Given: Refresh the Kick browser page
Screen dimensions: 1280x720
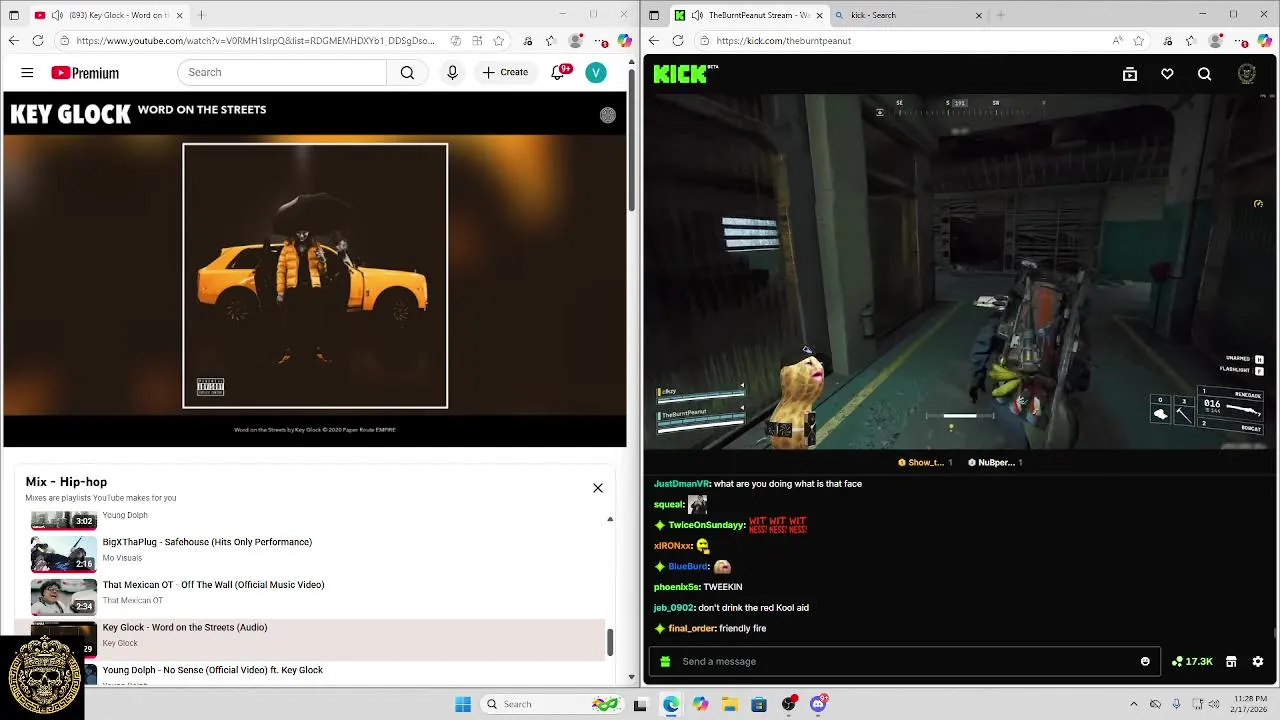Looking at the screenshot, I should click(678, 41).
